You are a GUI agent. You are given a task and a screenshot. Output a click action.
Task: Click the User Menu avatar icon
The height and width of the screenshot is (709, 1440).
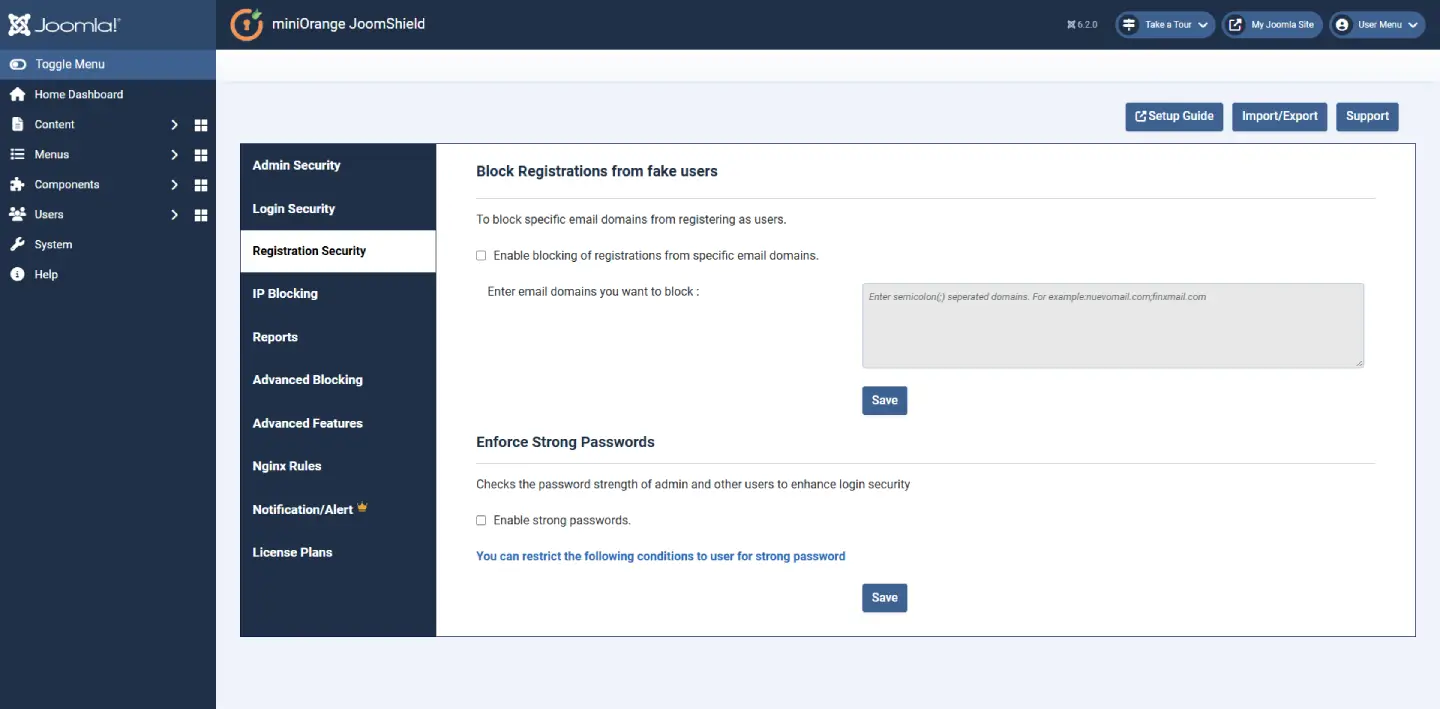click(1342, 24)
